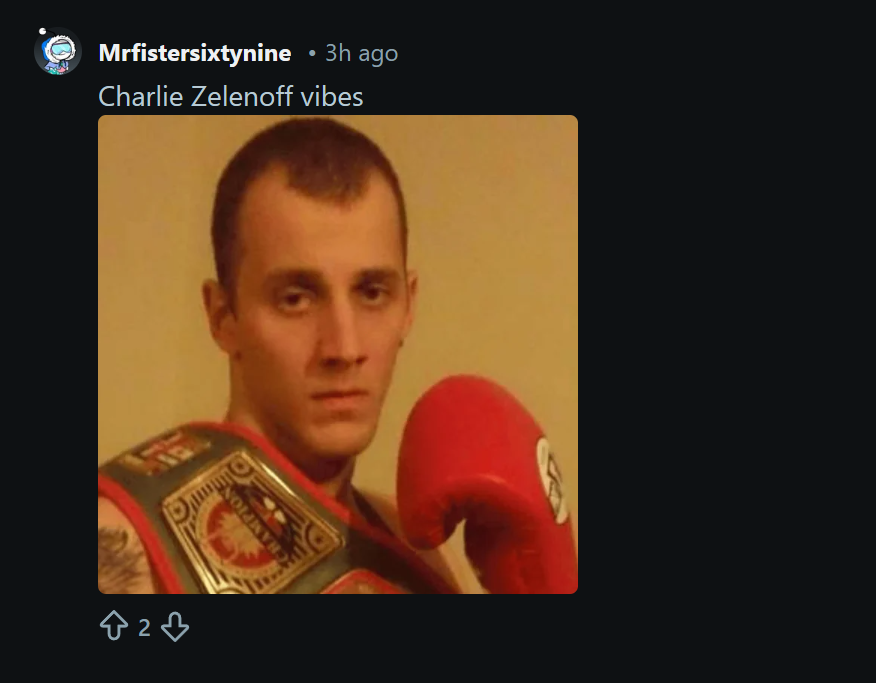This screenshot has width=876, height=683.
Task: Downvote the Mrfistersixtynine comment
Action: click(175, 627)
